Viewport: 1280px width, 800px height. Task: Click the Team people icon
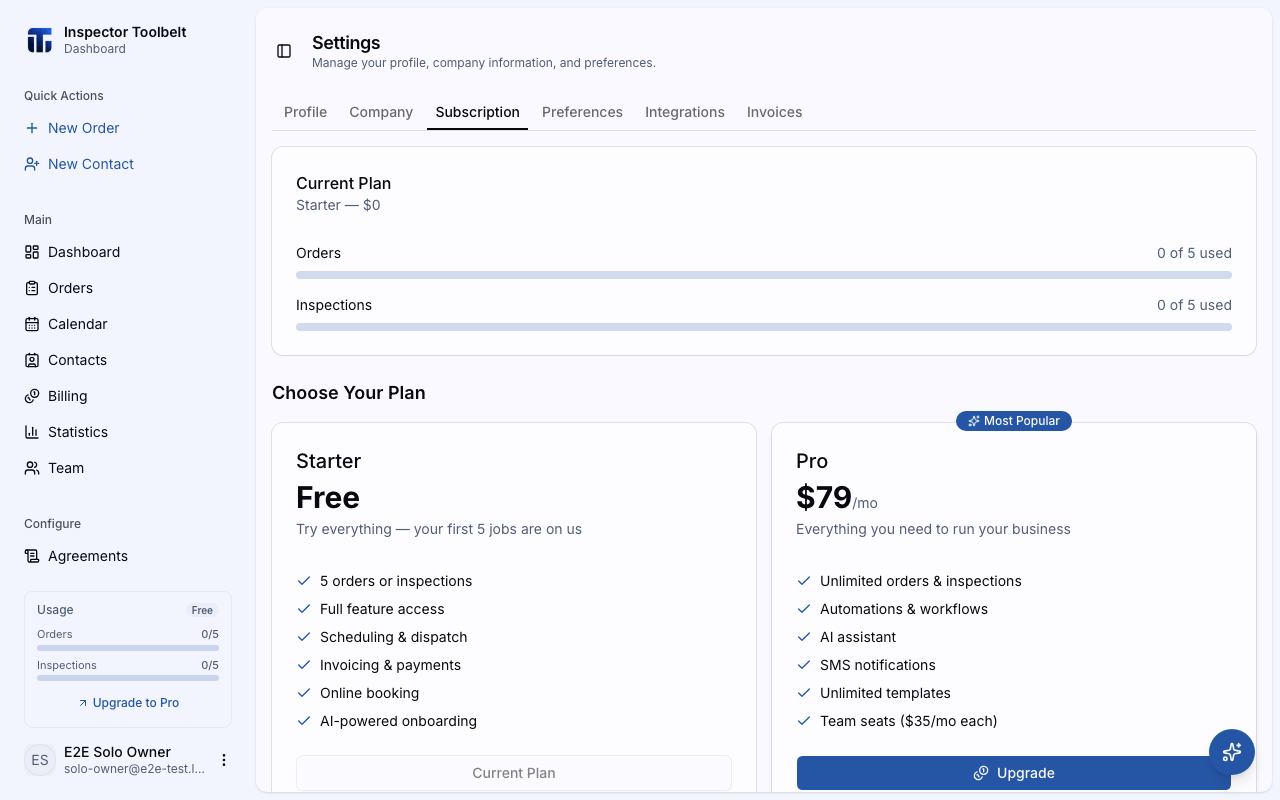(x=32, y=468)
